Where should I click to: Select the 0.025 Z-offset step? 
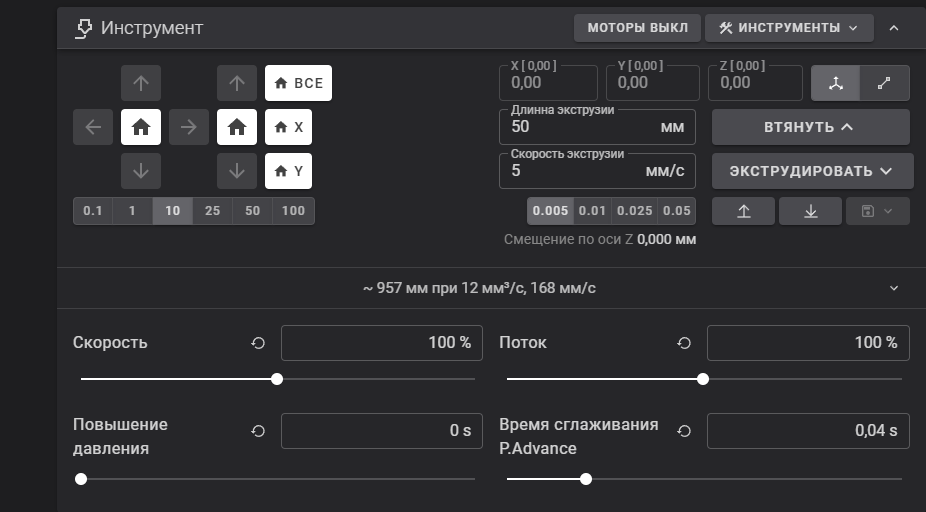click(635, 211)
